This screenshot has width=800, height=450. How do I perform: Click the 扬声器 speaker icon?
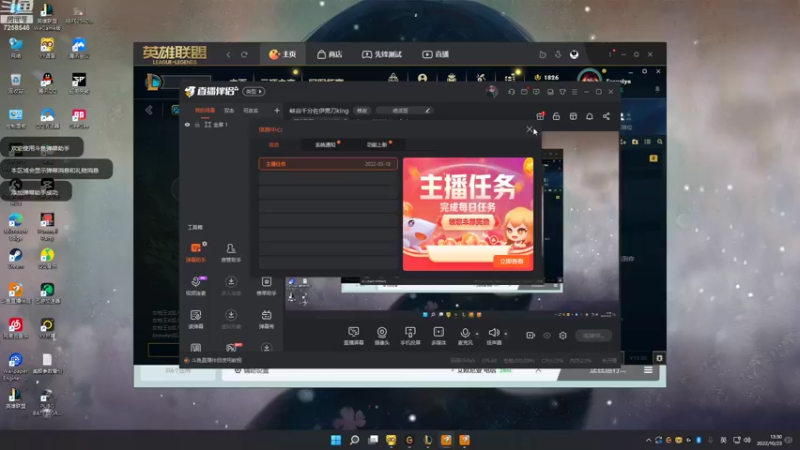coord(493,334)
